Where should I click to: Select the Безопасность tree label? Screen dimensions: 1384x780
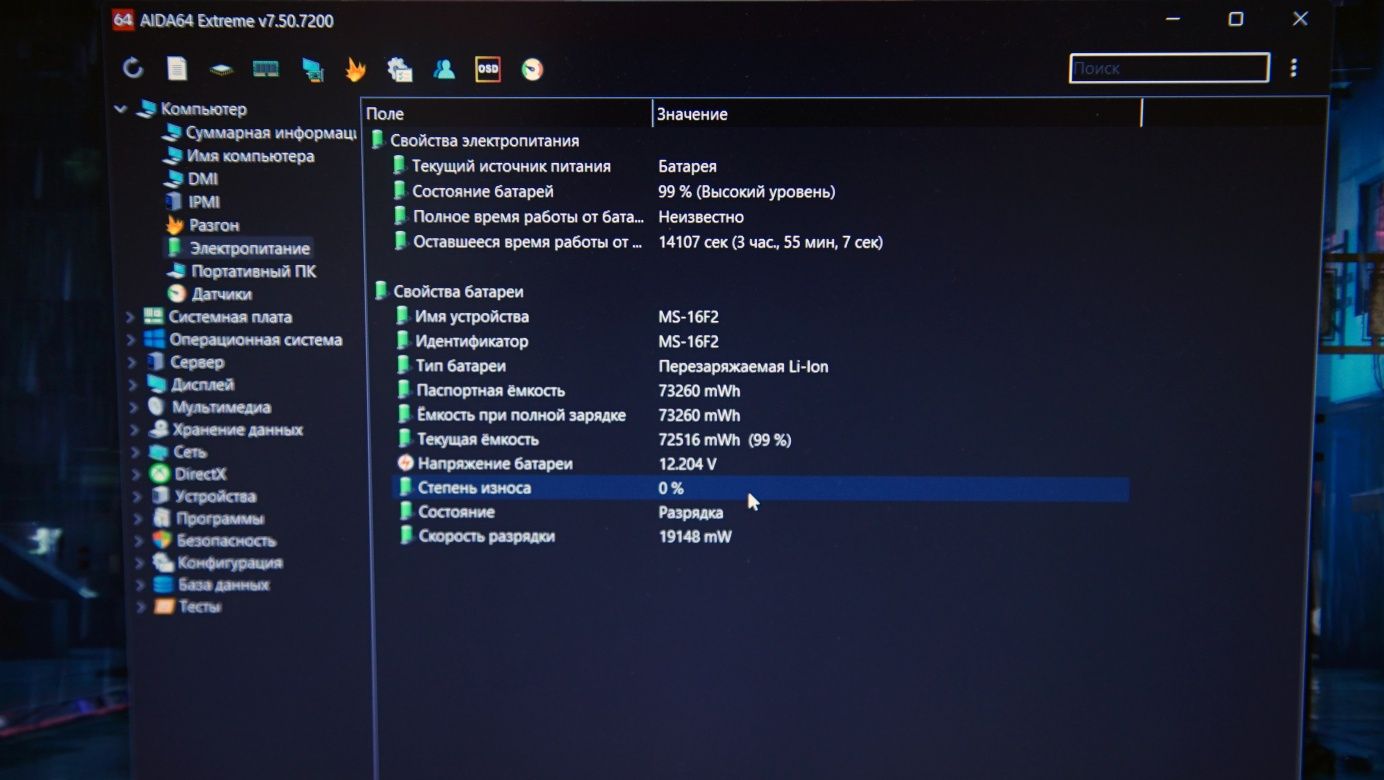[x=227, y=540]
